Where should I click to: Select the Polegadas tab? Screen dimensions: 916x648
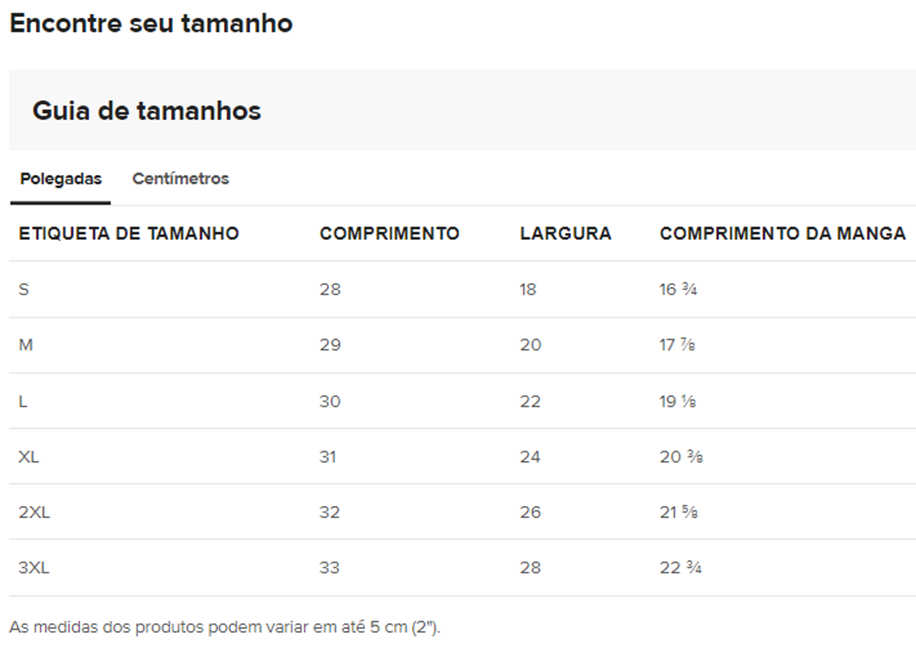(x=61, y=179)
